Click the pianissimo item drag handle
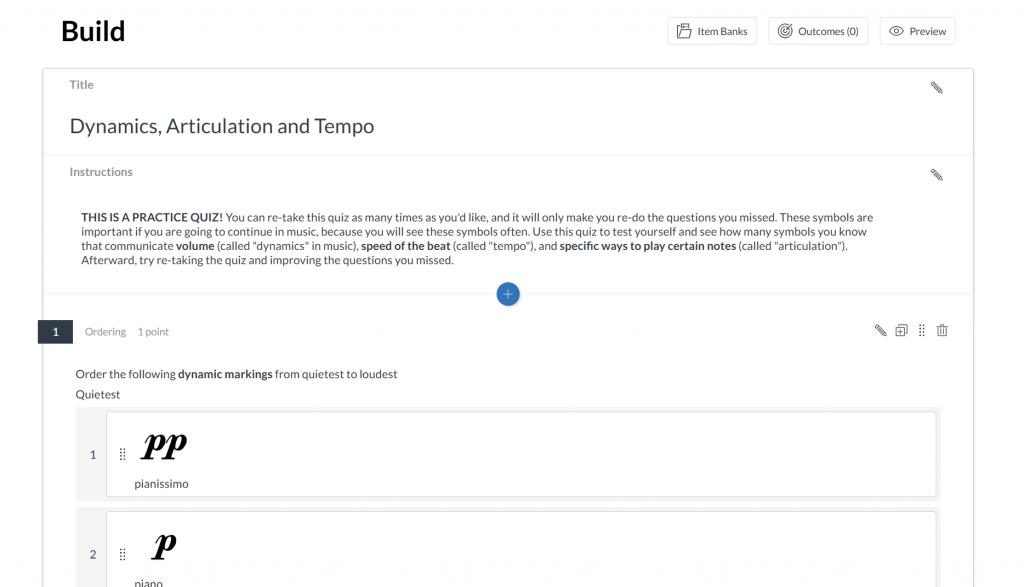 tap(122, 454)
